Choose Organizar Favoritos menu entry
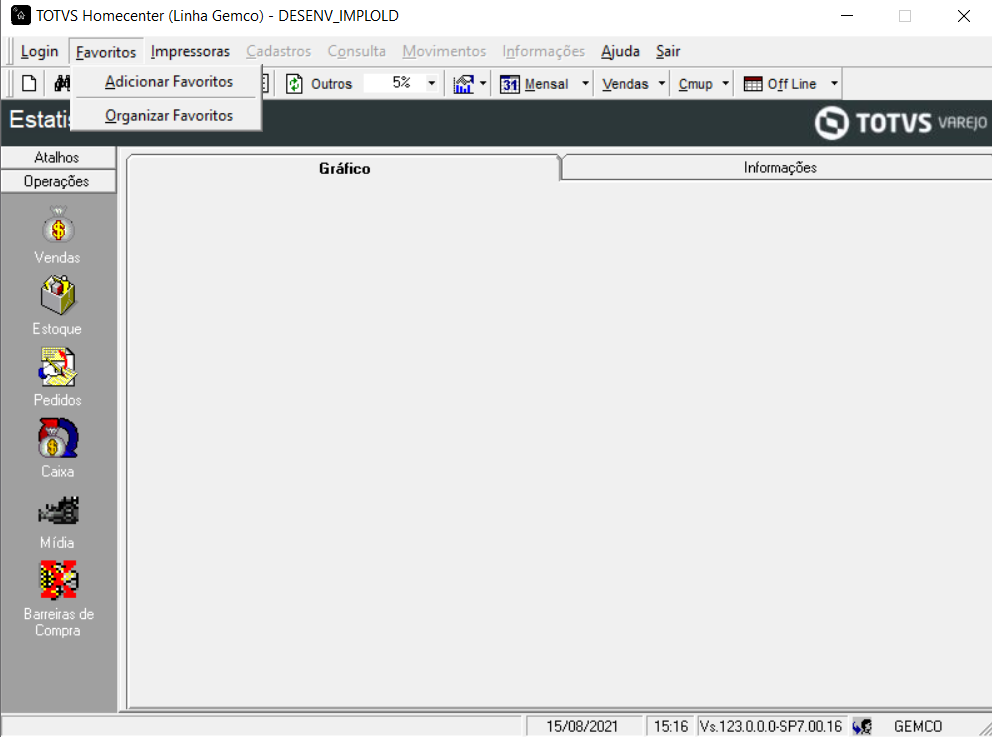 [x=167, y=116]
